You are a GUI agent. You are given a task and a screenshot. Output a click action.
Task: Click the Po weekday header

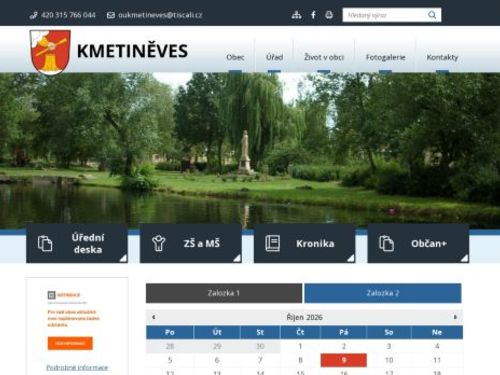pyautogui.click(x=170, y=332)
